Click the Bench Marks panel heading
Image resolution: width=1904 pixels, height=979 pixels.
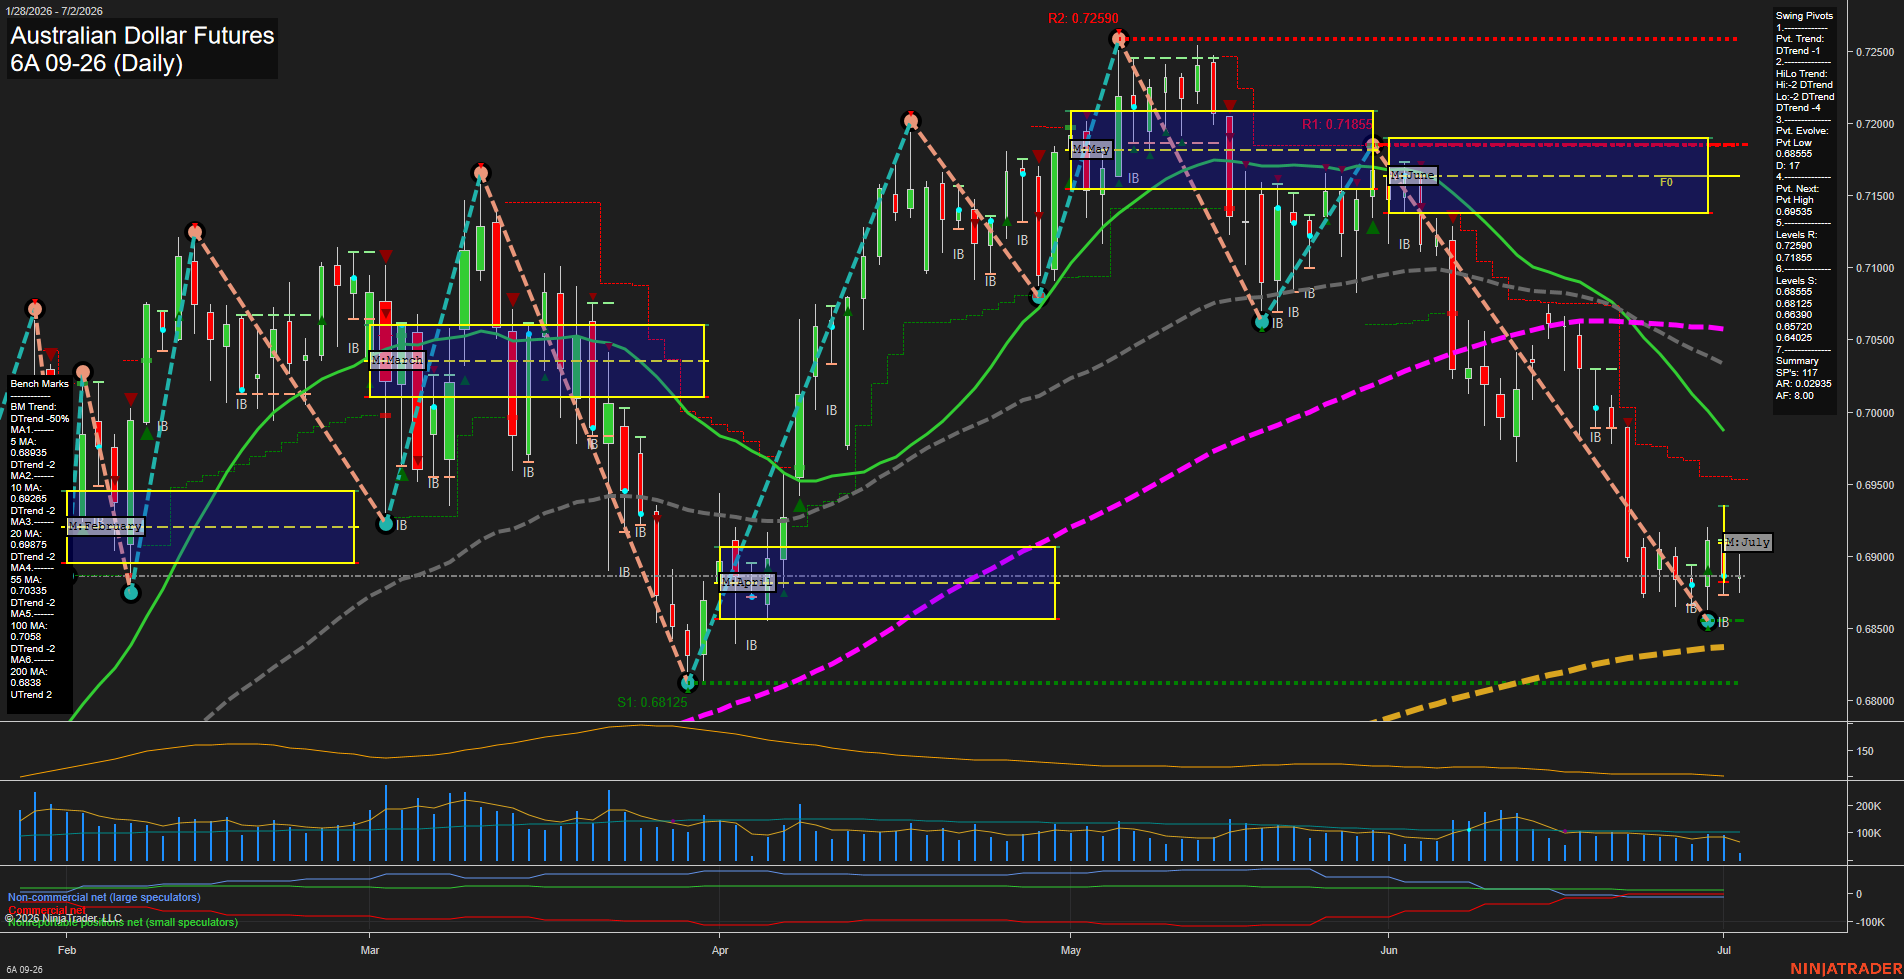coord(40,384)
